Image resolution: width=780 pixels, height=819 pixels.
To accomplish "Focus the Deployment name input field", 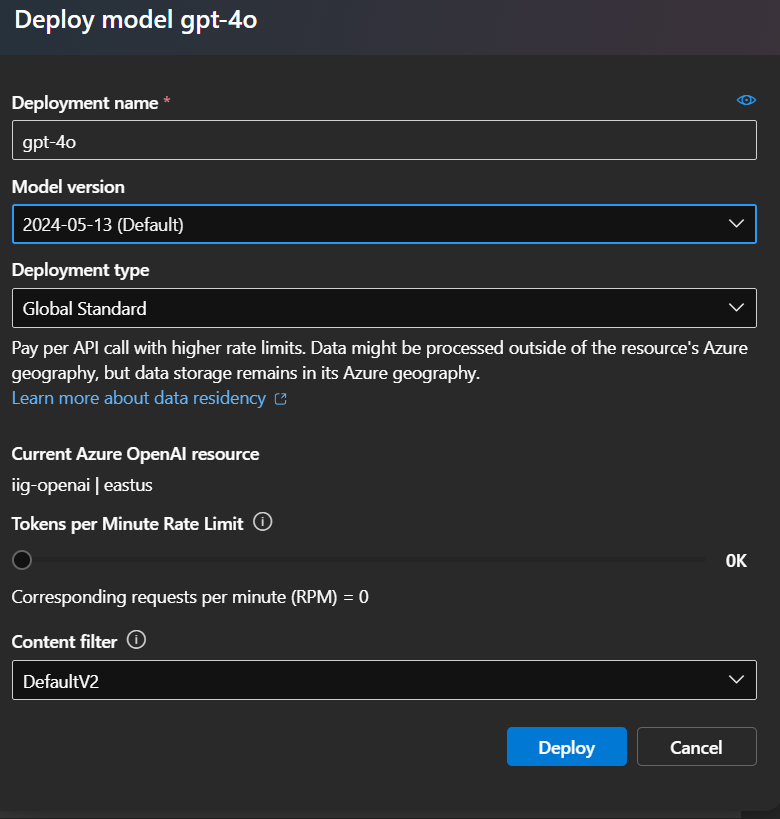I will tap(384, 140).
